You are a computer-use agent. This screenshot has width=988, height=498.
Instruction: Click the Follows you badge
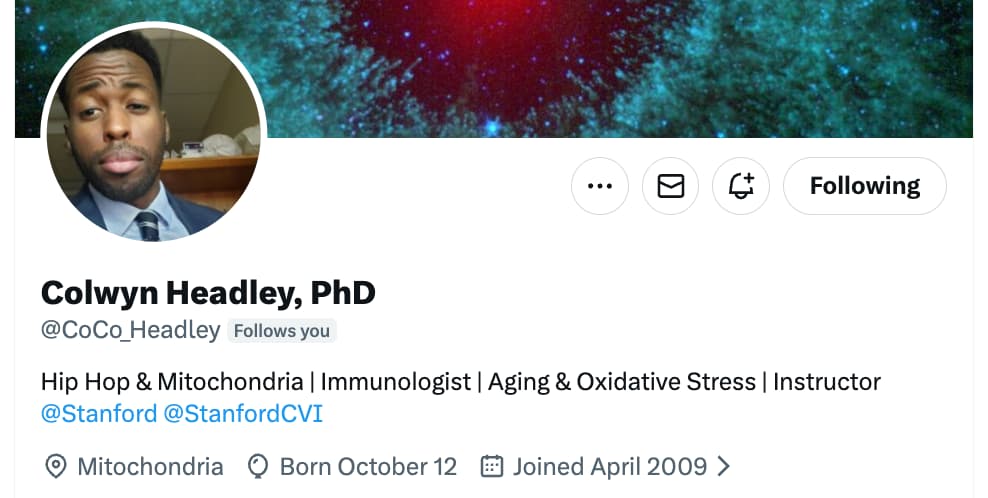pyautogui.click(x=282, y=331)
